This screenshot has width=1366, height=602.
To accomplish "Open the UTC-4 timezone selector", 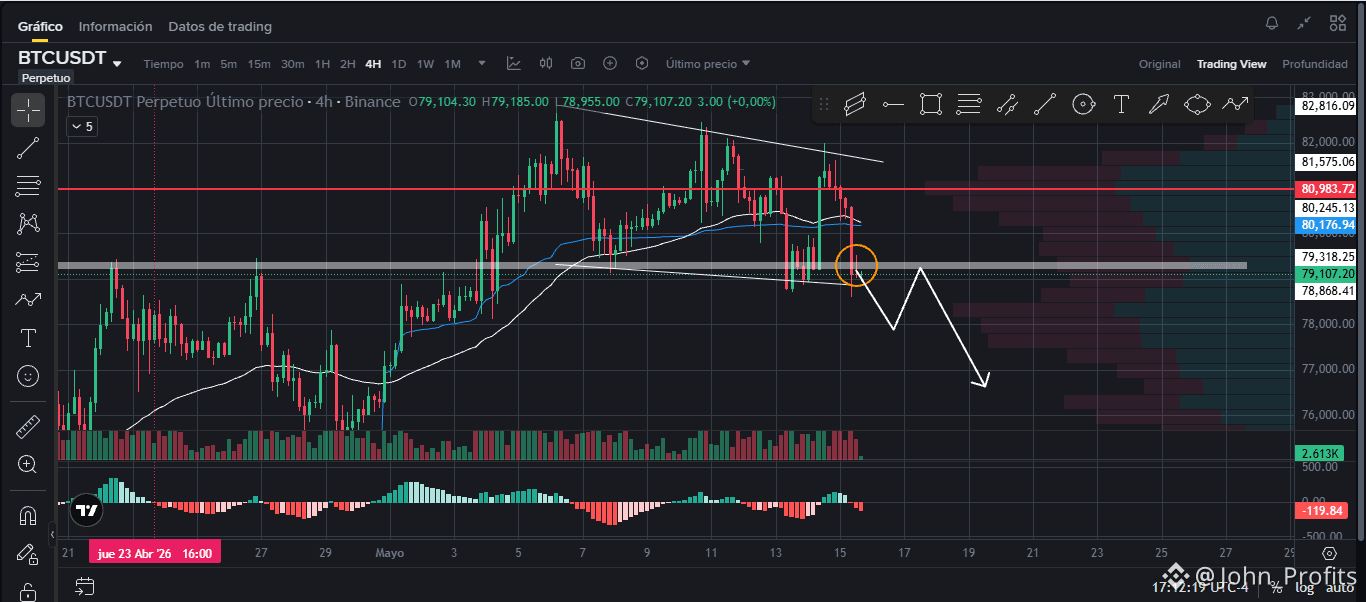I will click(1198, 587).
